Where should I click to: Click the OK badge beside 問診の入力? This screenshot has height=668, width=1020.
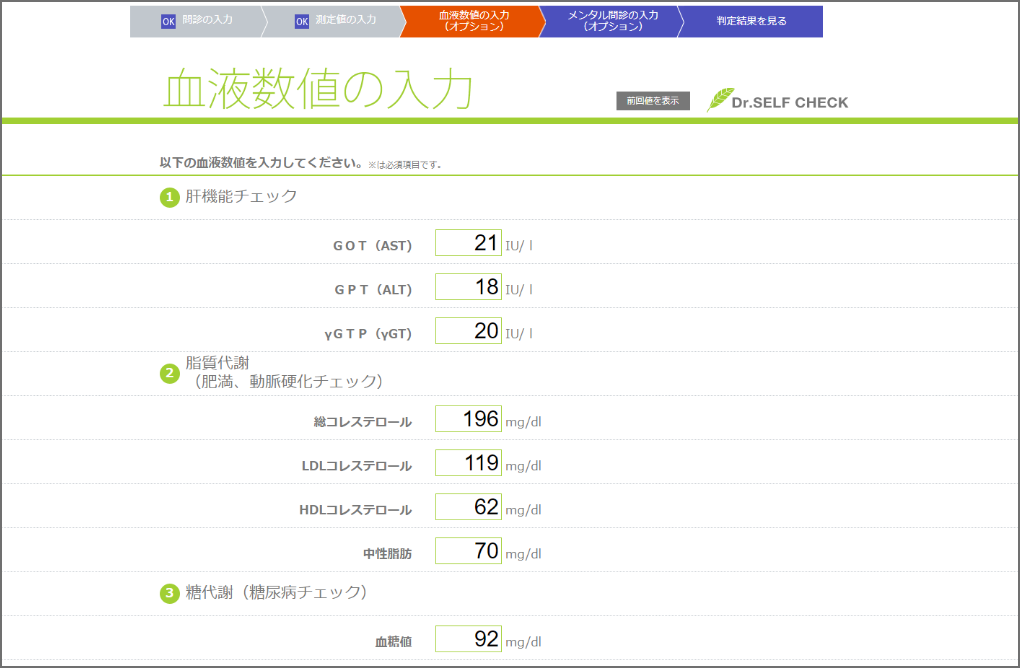point(168,21)
